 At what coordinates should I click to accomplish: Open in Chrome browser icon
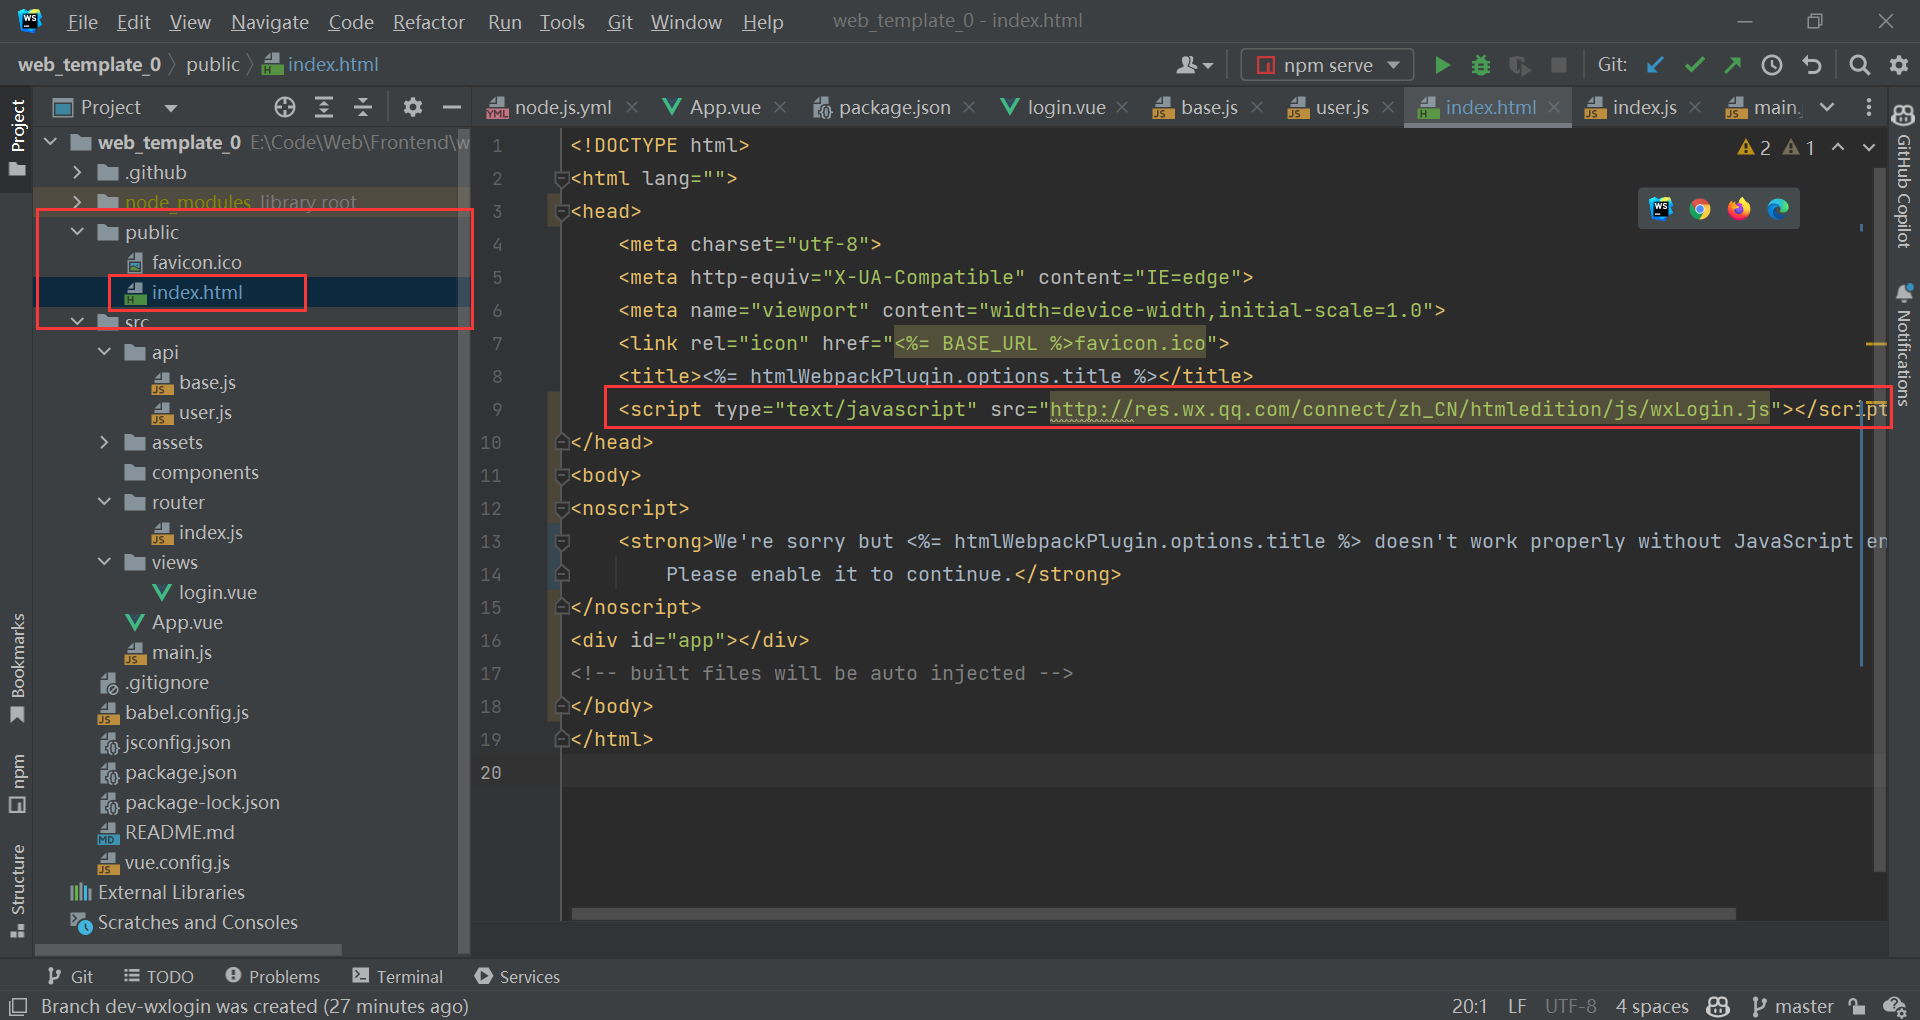[1700, 208]
